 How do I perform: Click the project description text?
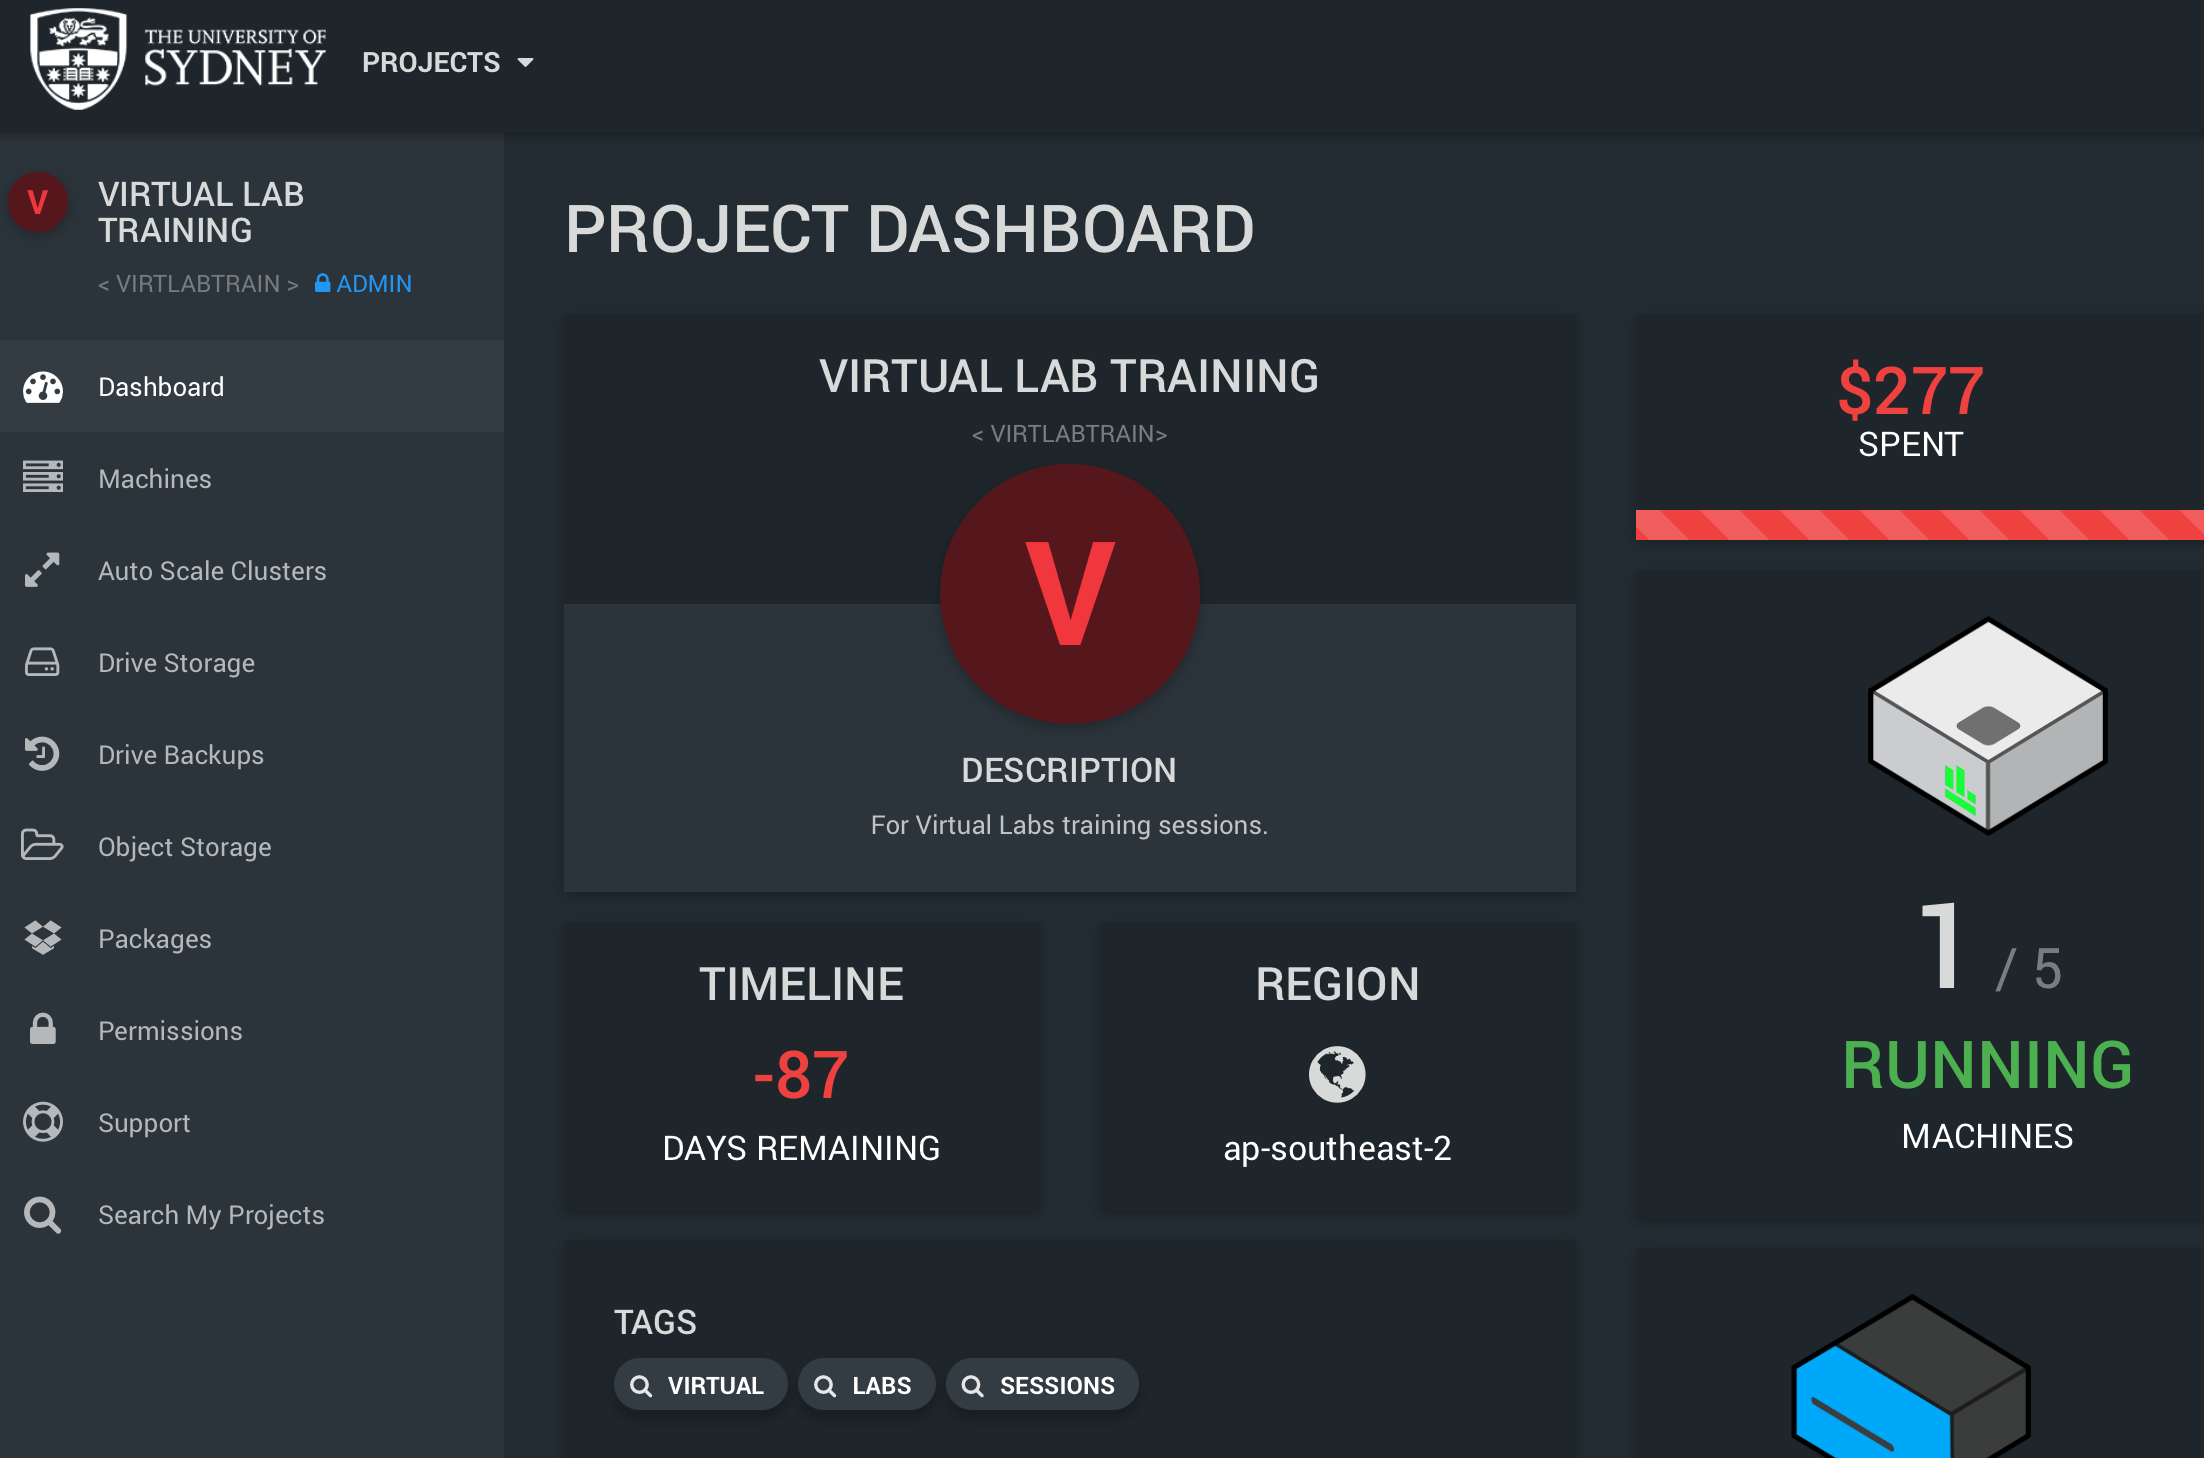point(1069,825)
